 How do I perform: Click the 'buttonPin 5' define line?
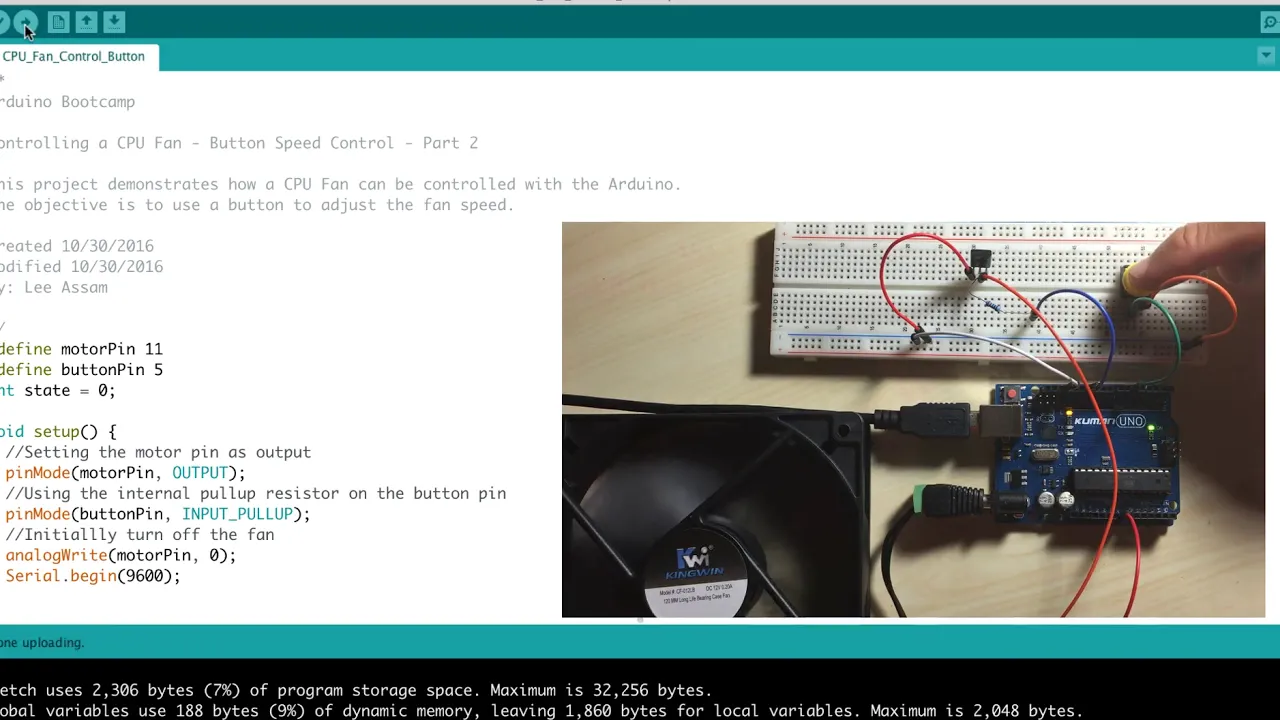click(81, 370)
